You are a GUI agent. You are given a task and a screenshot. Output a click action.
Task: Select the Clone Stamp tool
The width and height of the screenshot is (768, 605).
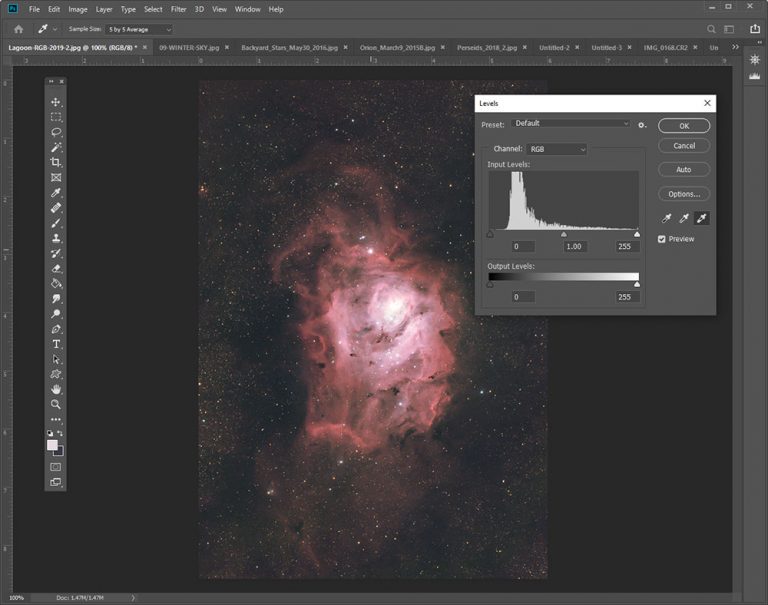point(56,238)
